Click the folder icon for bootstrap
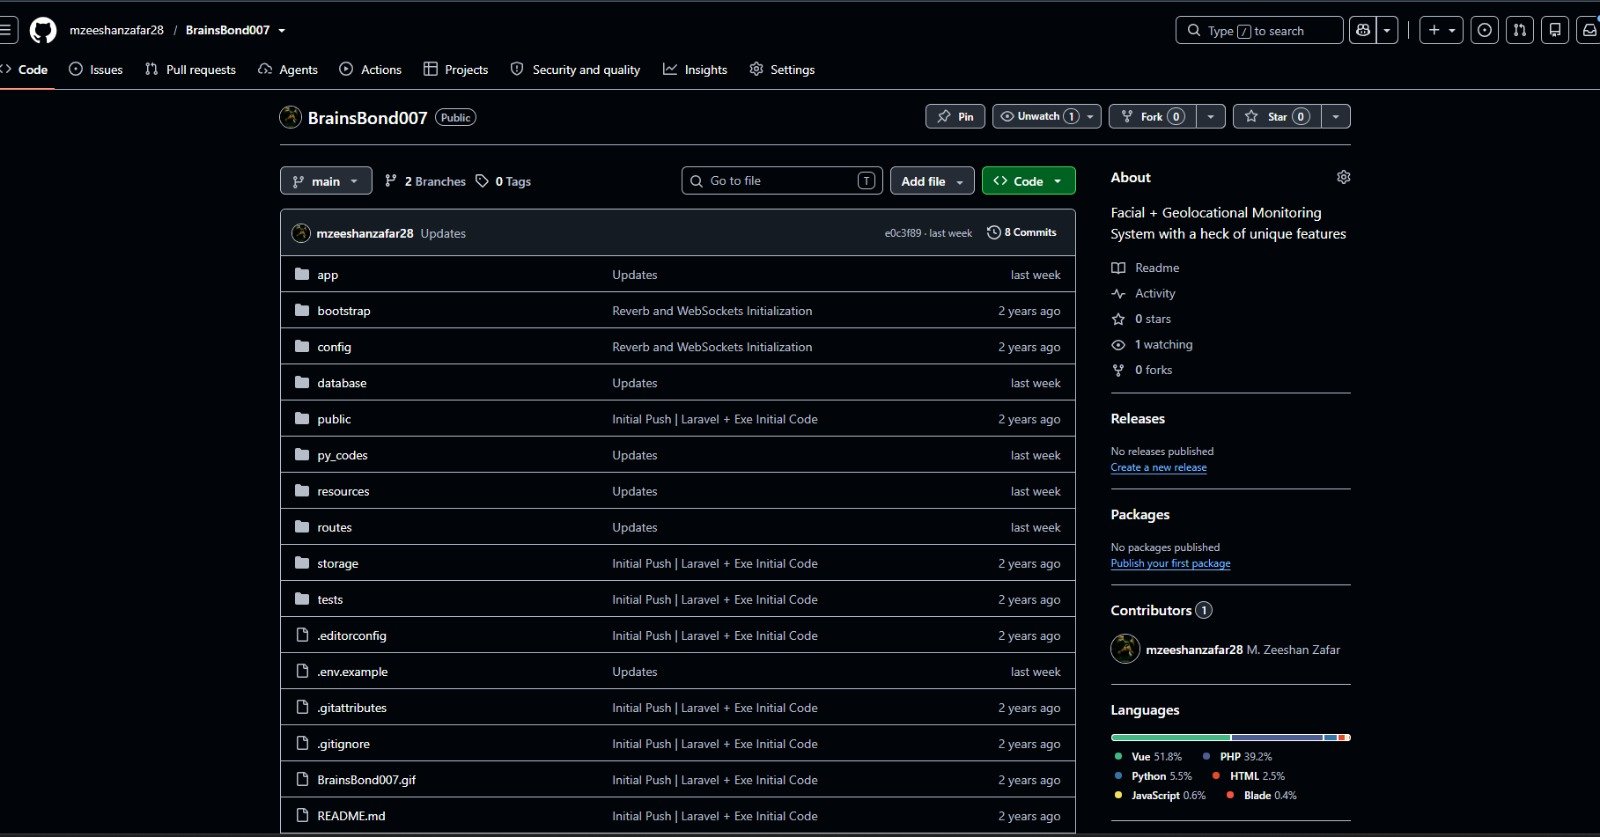 302,310
